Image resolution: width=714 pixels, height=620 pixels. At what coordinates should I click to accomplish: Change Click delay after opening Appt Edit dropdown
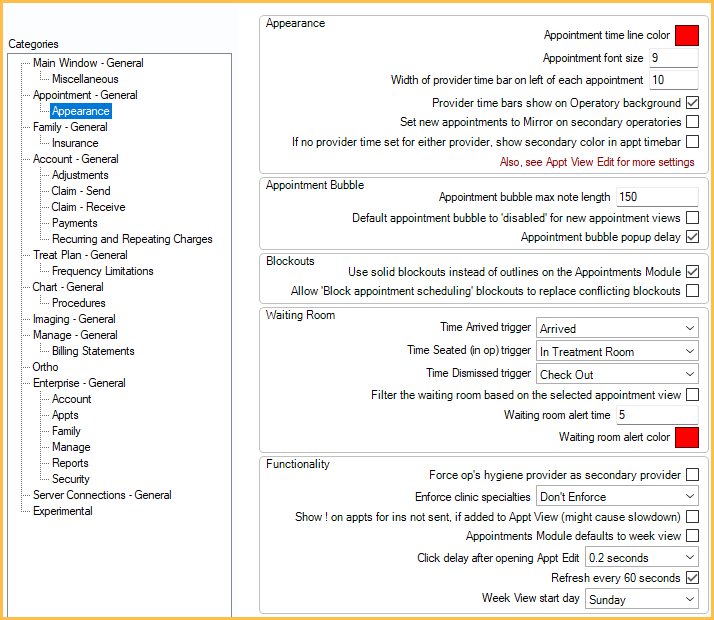(x=642, y=558)
